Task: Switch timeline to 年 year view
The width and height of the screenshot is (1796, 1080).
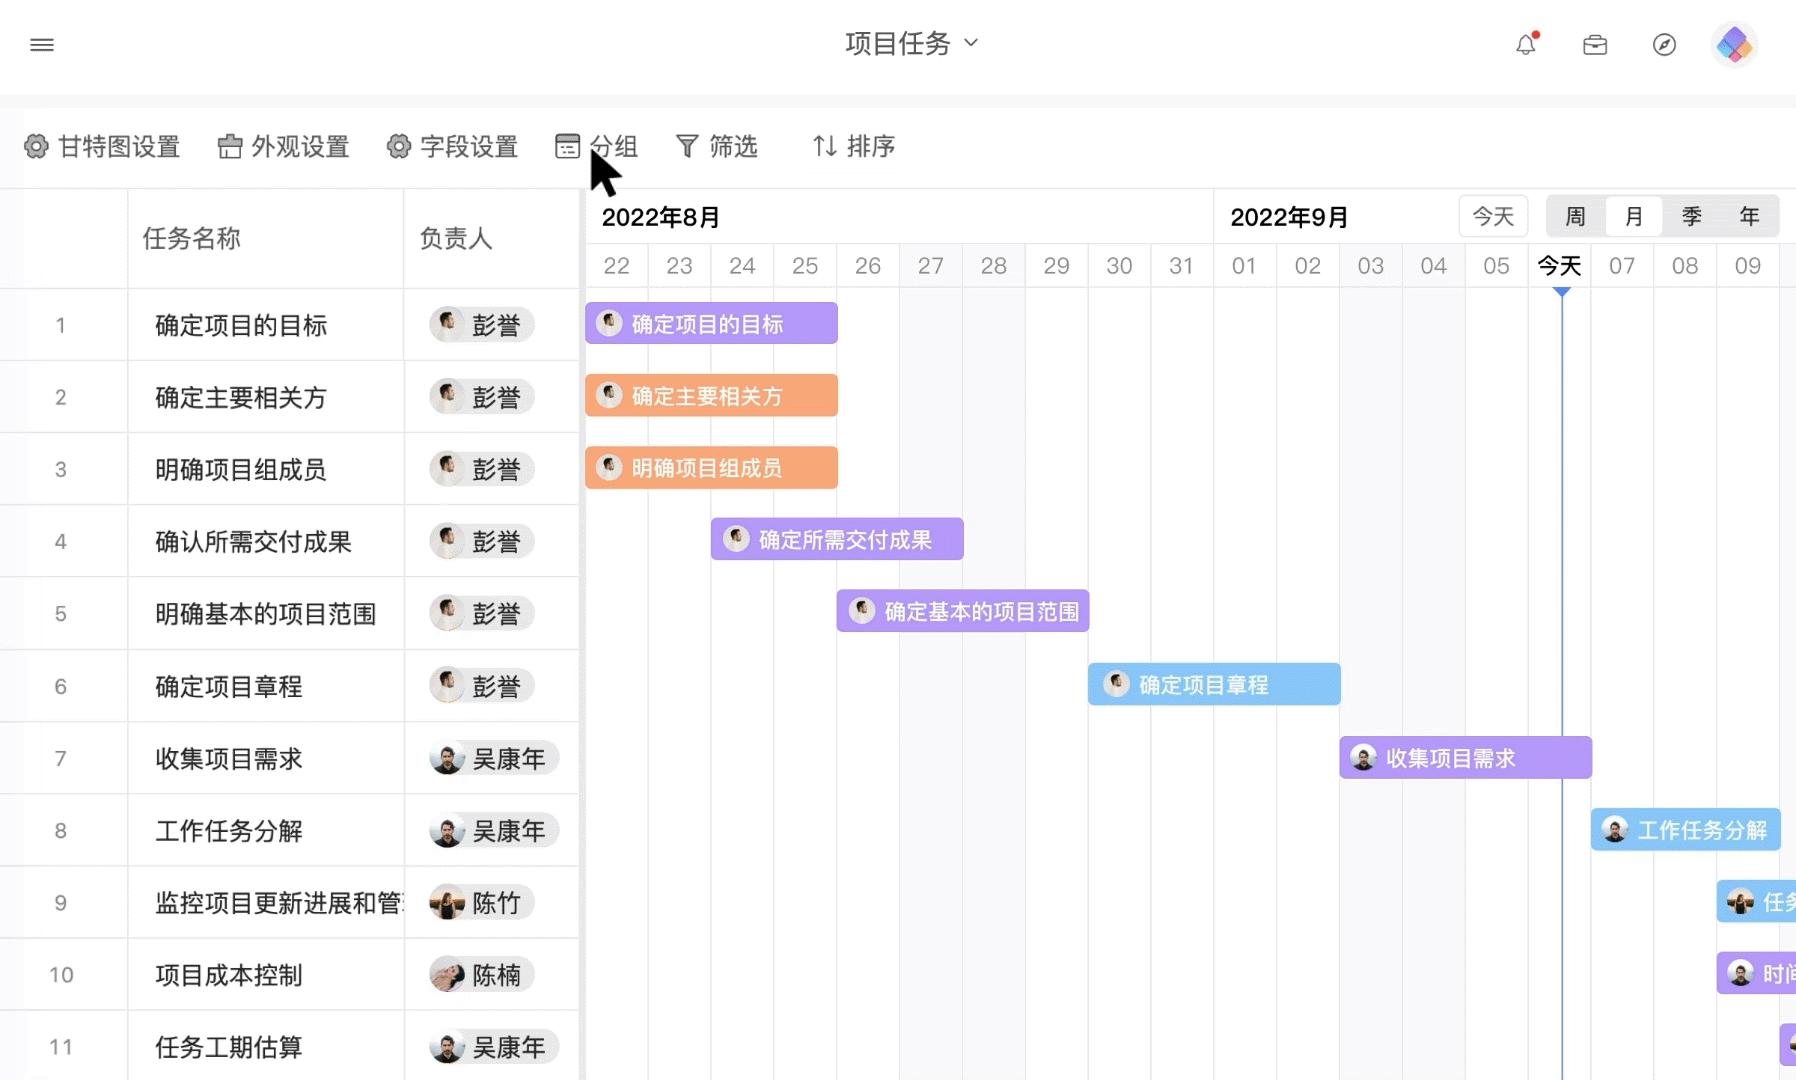Action: (1750, 216)
